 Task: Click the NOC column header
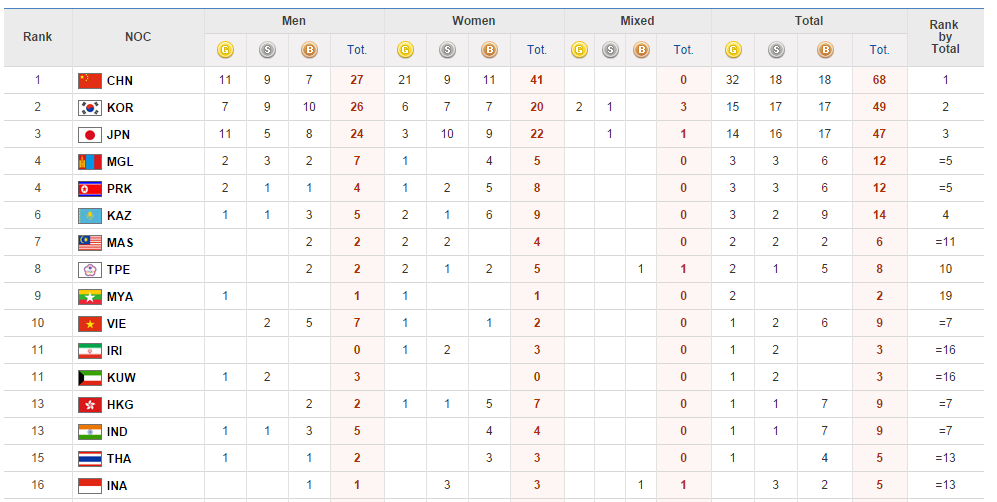pos(138,37)
